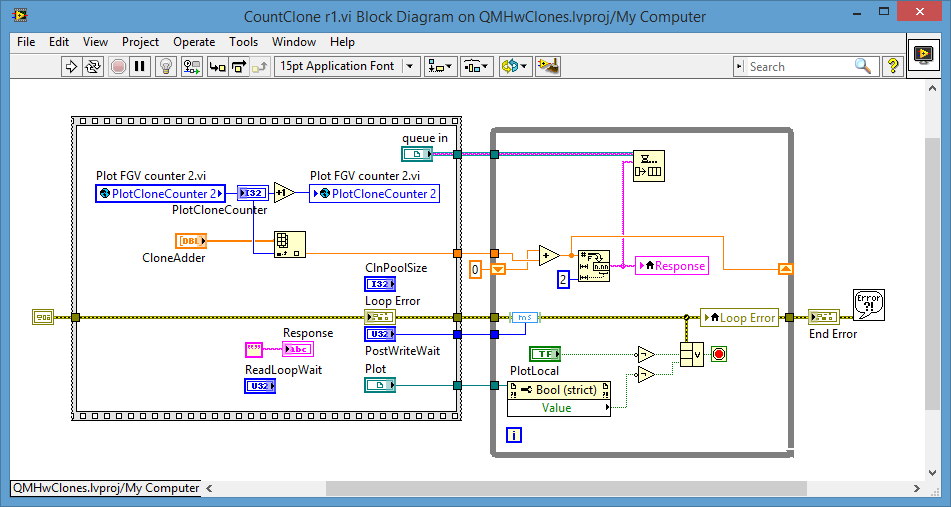This screenshot has width=951, height=507.
Task: Select the ReadLoopWait U32 terminal
Action: 260,386
